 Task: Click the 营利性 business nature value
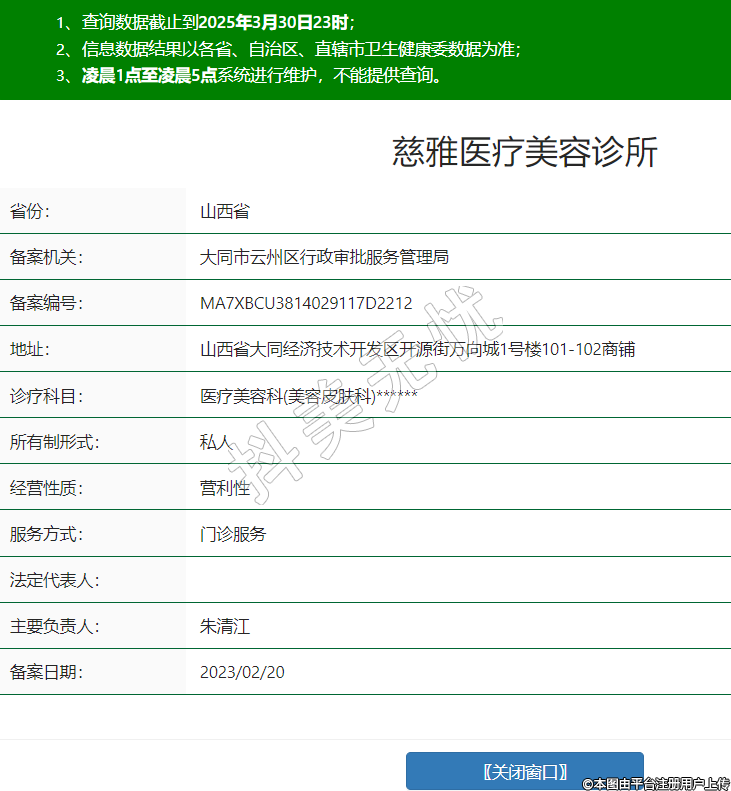pos(224,488)
